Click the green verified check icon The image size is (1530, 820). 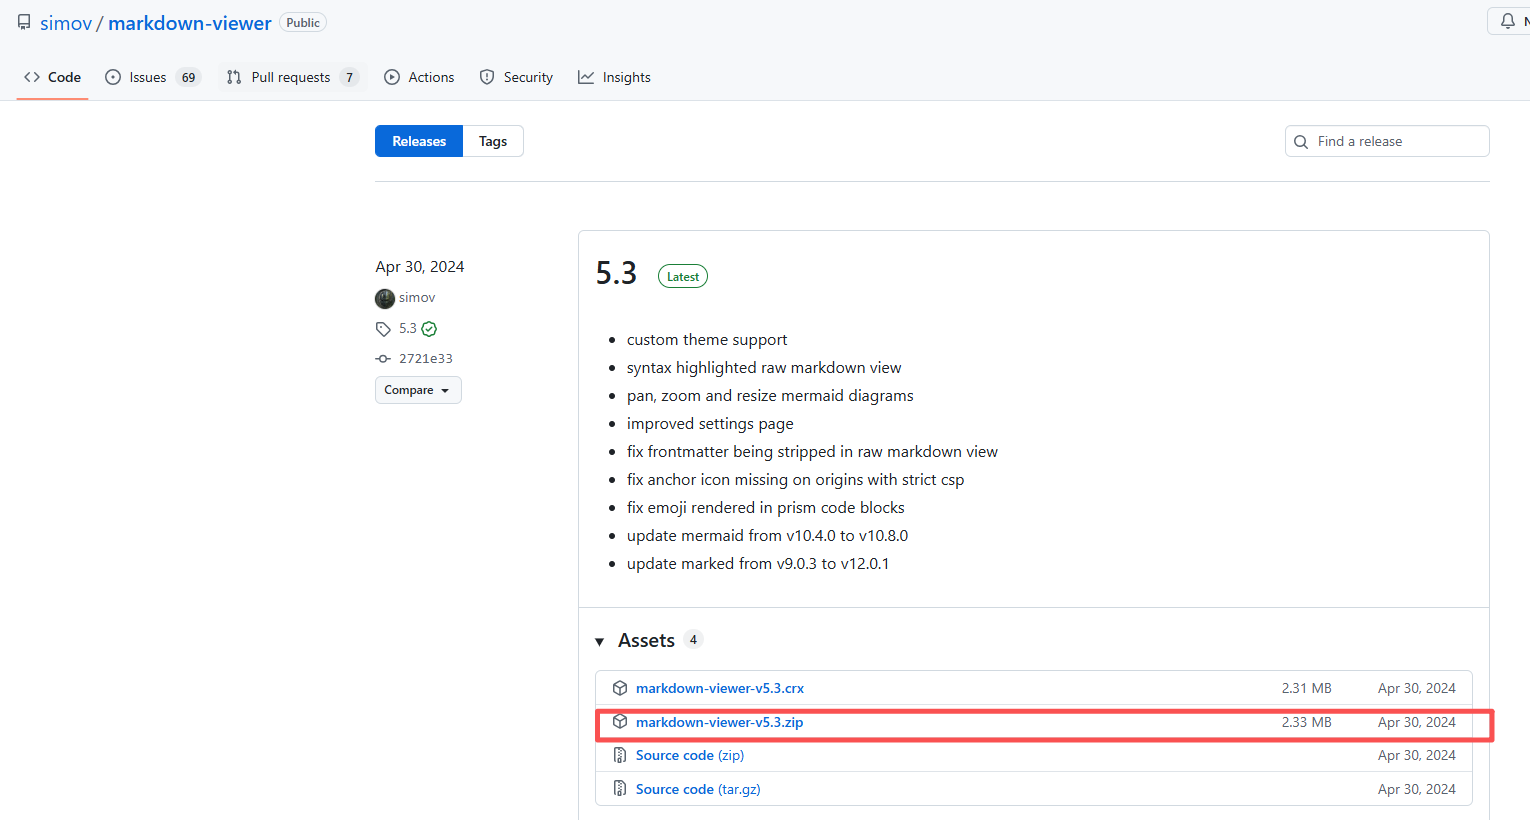[x=429, y=329]
